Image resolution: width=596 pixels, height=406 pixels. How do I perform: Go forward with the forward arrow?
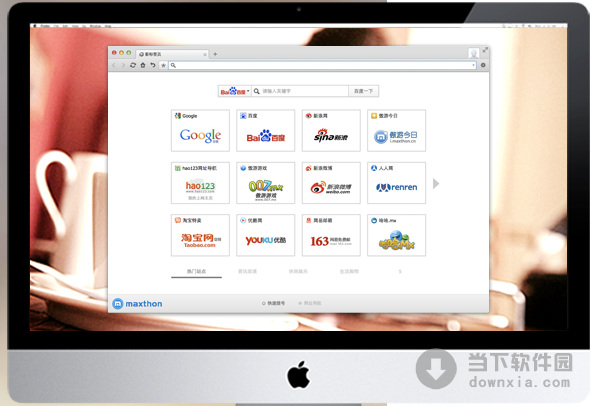click(x=123, y=65)
